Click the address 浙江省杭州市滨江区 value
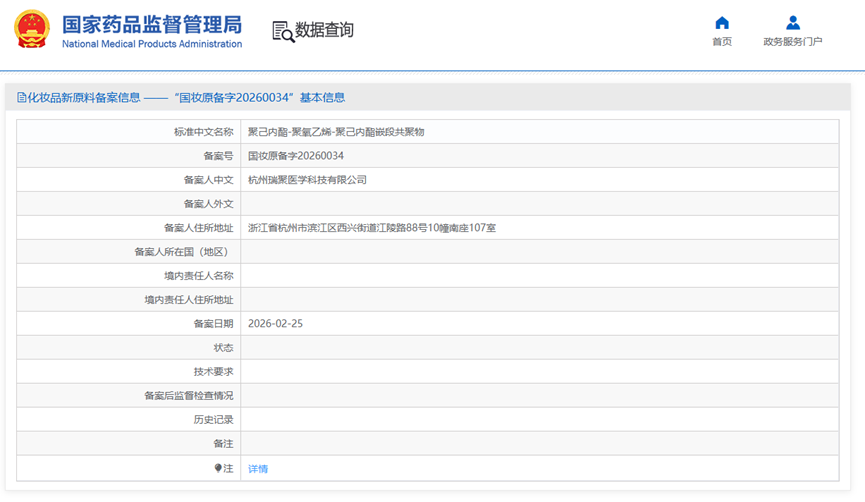Screen dimensions: 865x502 371,228
